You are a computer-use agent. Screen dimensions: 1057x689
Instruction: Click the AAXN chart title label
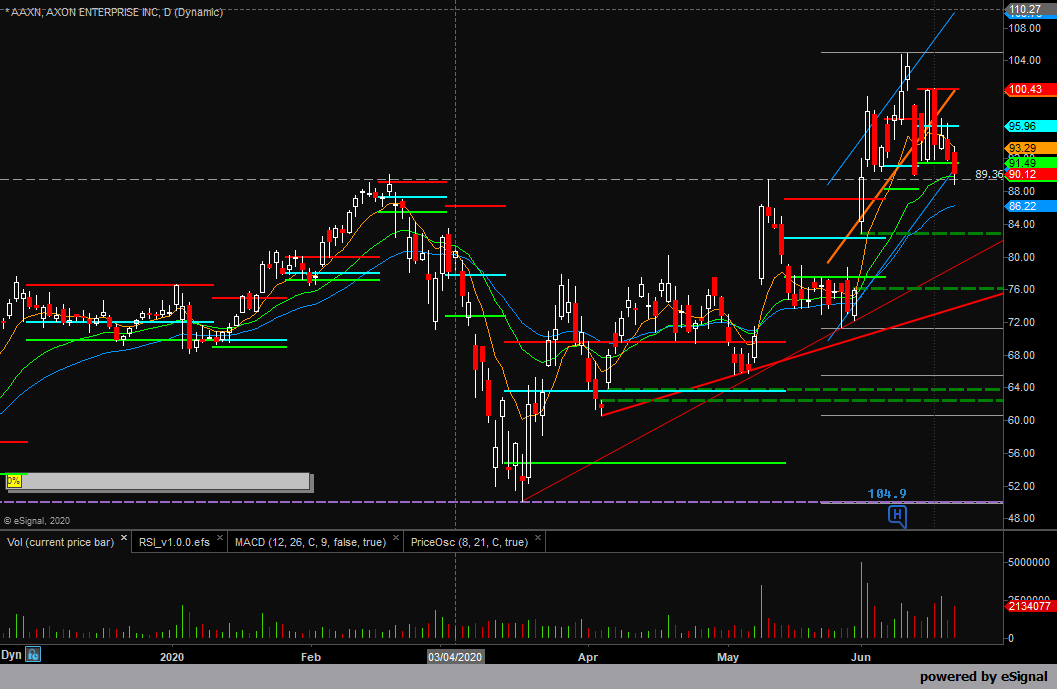tap(114, 12)
